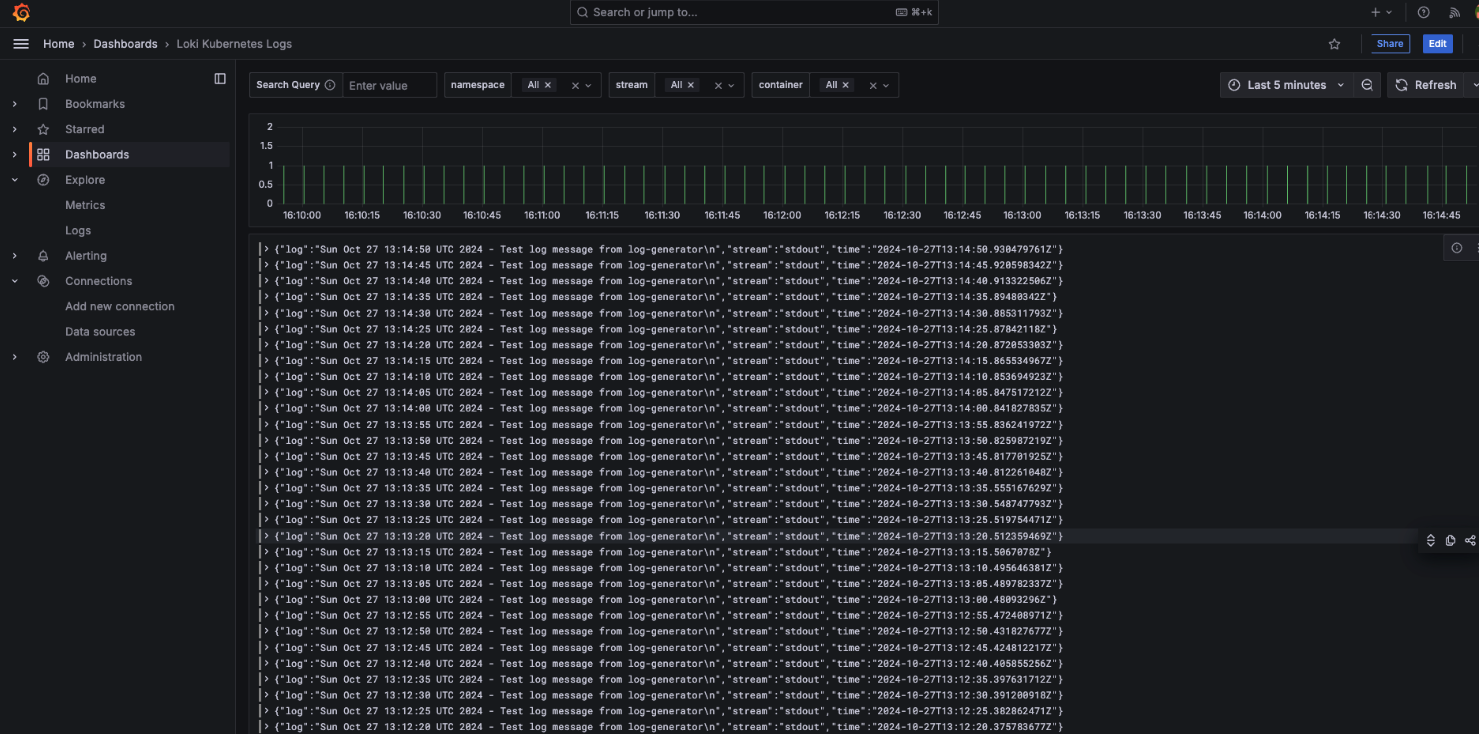Click the log line timestamped 13:14:45
The width and height of the screenshot is (1479, 734).
pos(668,265)
